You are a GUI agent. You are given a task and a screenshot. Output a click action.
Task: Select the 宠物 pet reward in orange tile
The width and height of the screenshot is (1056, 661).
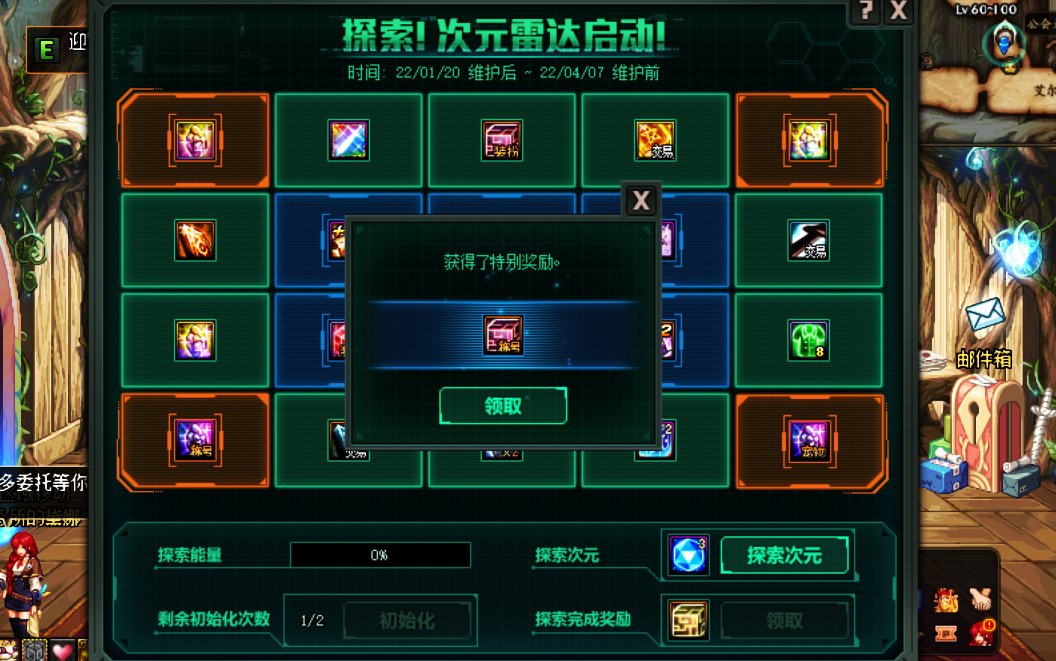coord(808,441)
